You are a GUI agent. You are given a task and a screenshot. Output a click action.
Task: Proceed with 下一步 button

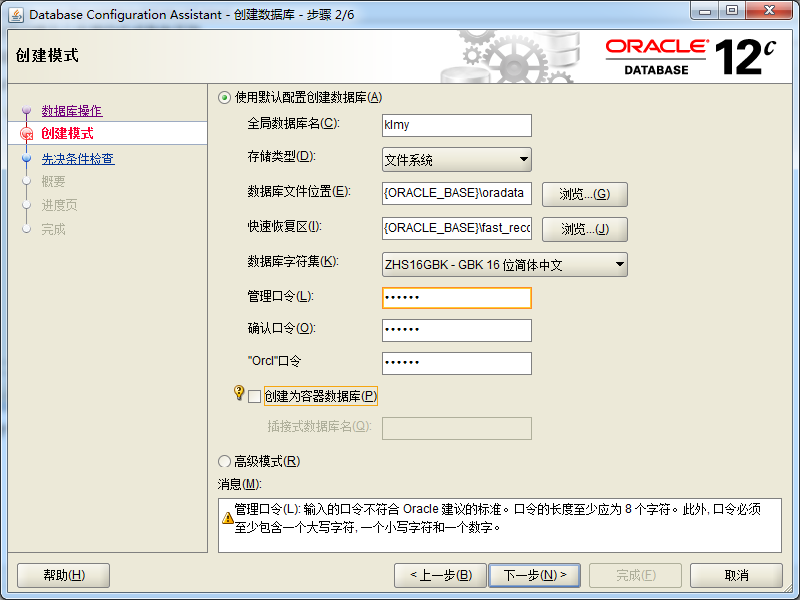(x=535, y=576)
